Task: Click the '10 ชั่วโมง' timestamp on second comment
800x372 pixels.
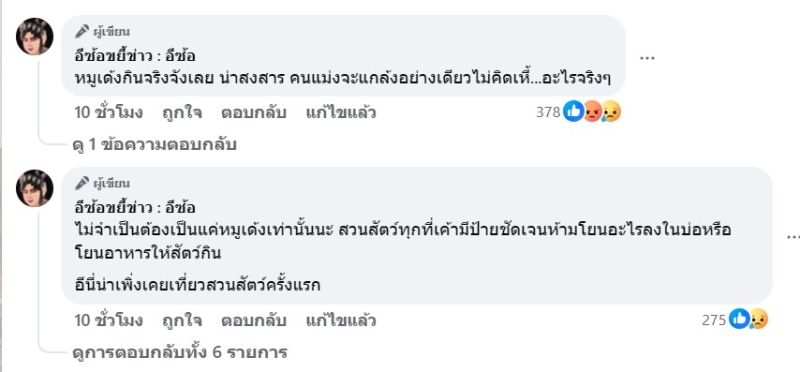Action: pos(109,320)
